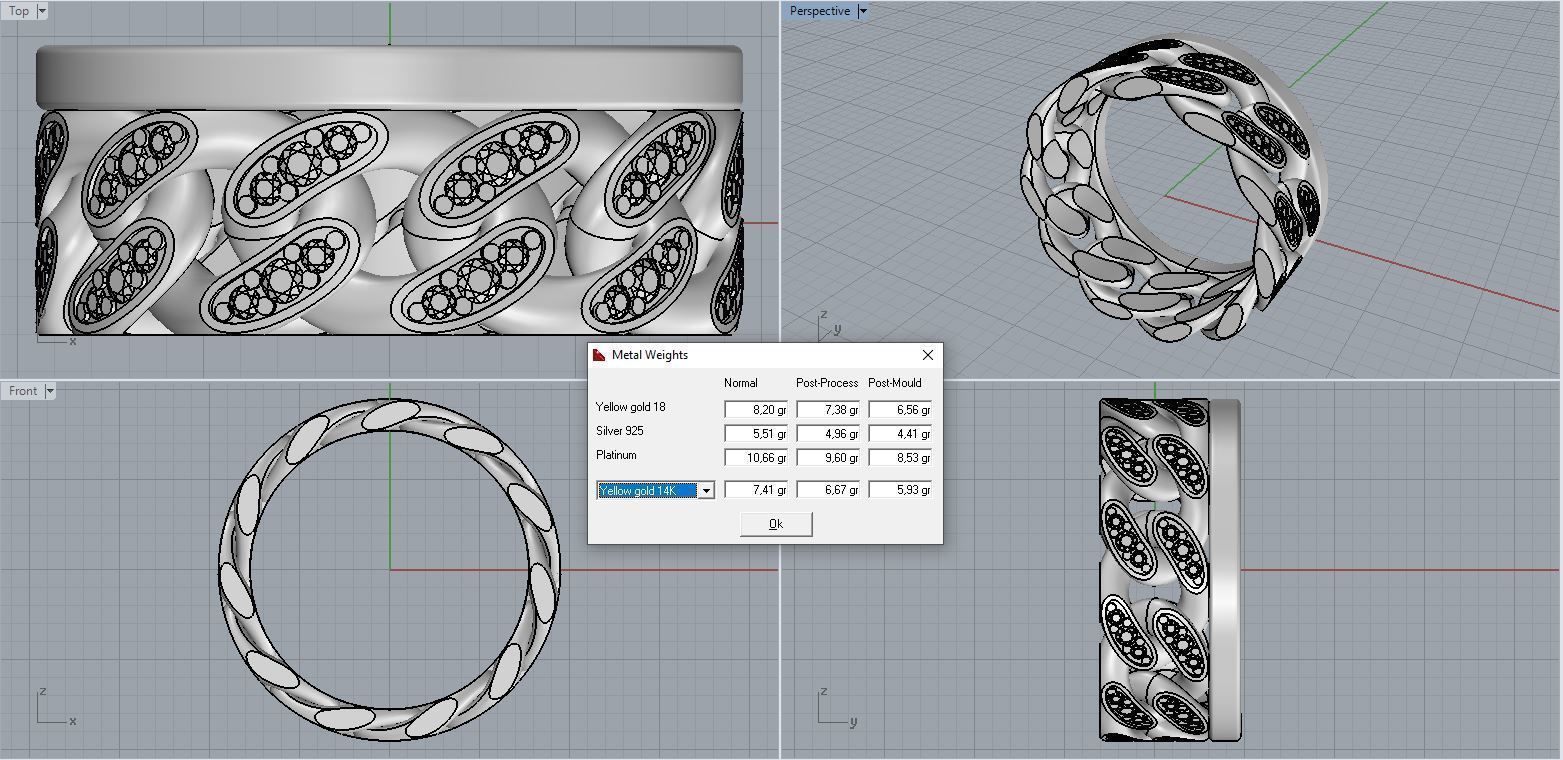Click the 6,67 gr Post-Process field
1563x760 pixels.
(828, 489)
